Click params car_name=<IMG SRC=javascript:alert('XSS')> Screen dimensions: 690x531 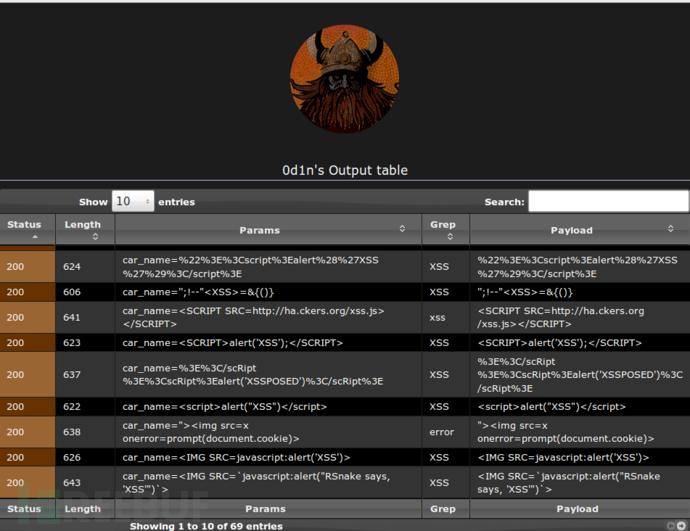pos(236,458)
